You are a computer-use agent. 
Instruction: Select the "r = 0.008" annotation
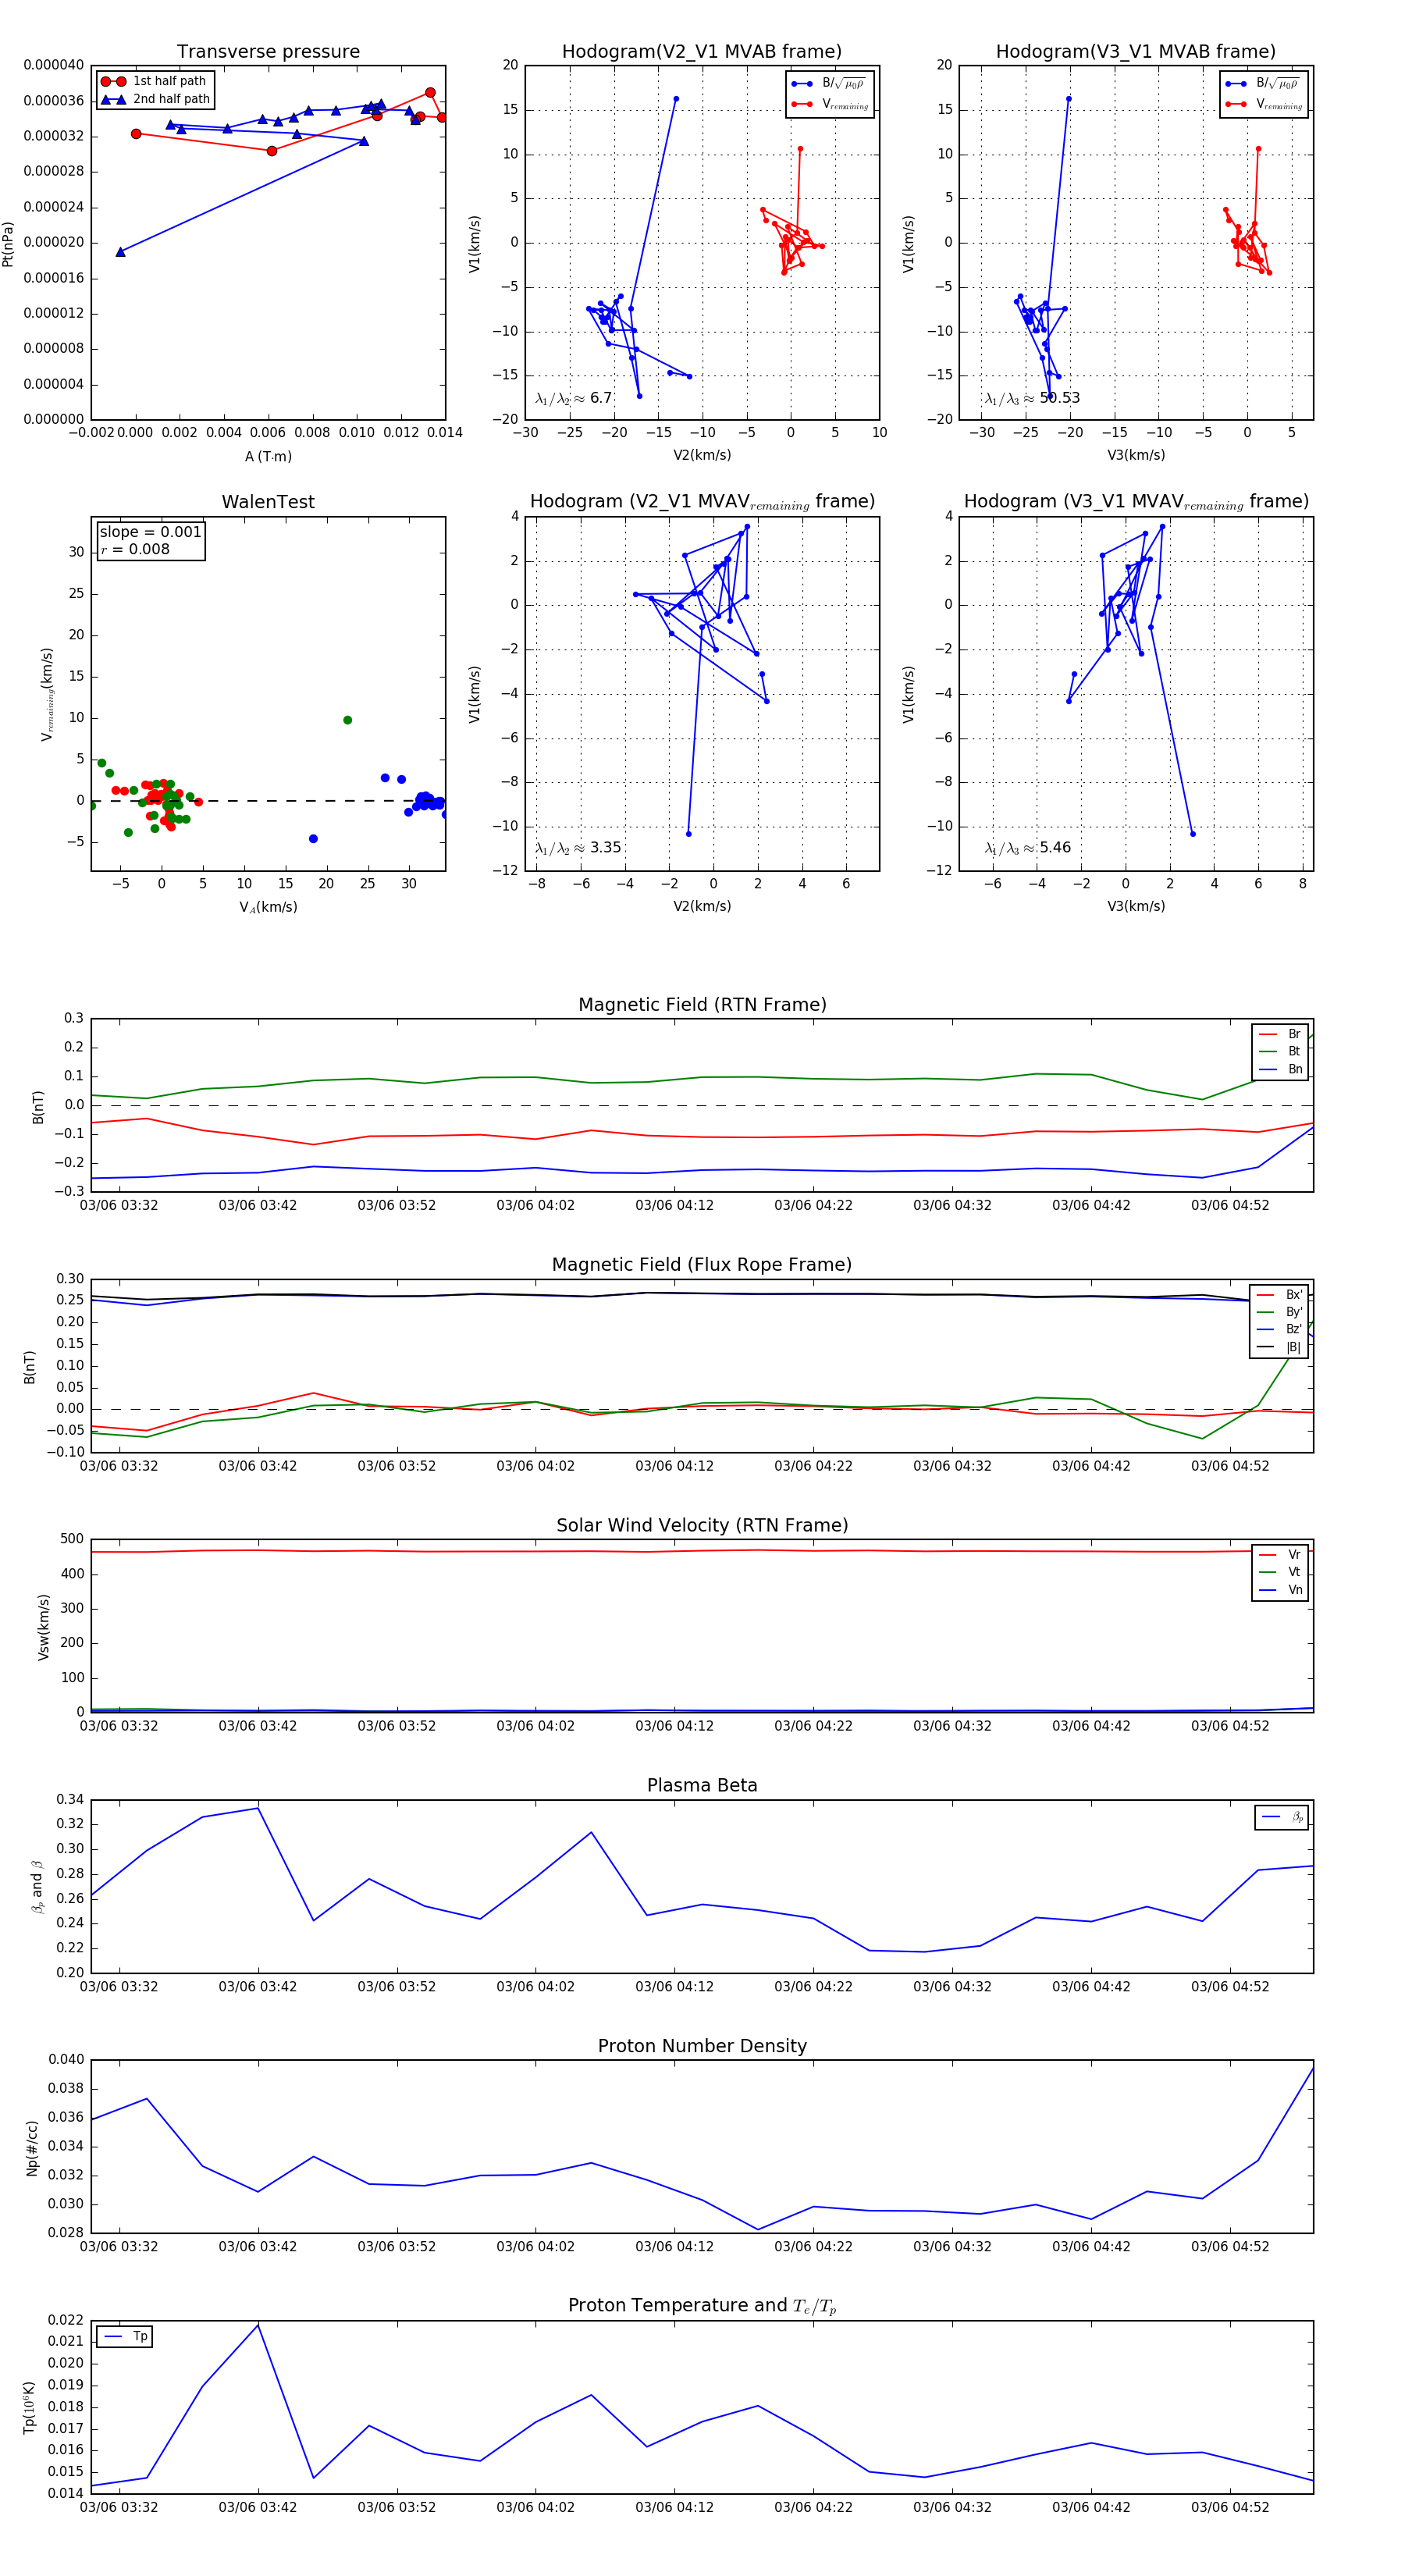click(x=135, y=549)
